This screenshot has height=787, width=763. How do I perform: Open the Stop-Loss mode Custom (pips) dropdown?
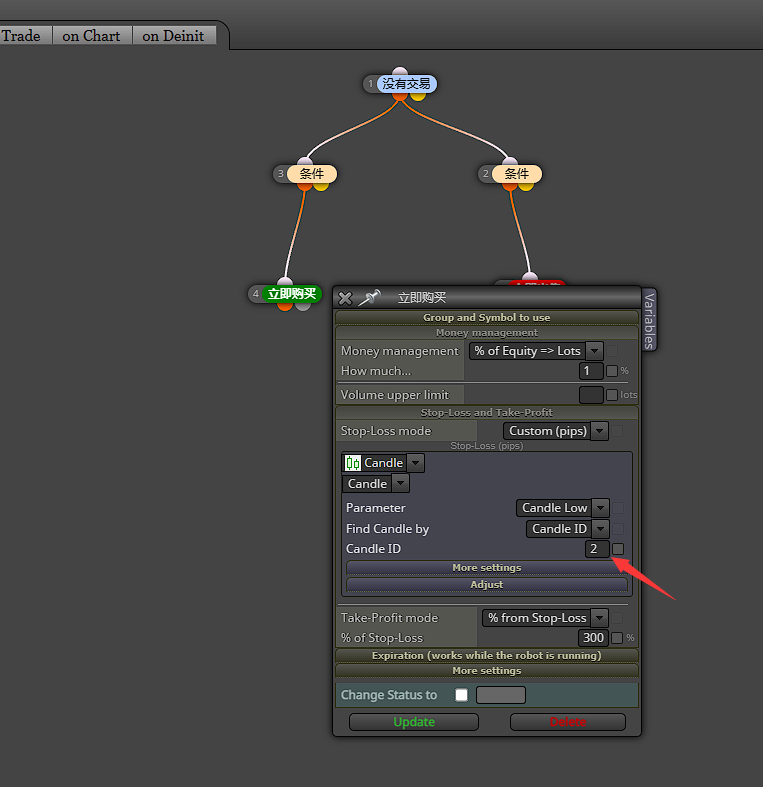pyautogui.click(x=599, y=431)
